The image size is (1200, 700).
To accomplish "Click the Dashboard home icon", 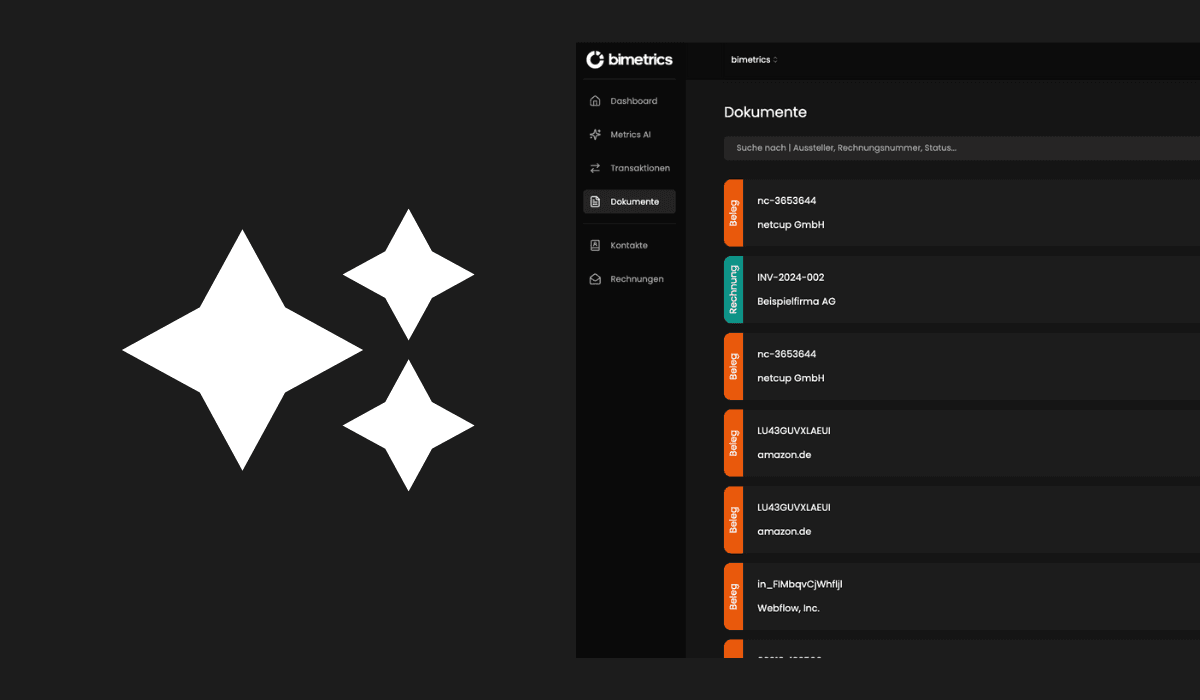I will click(x=595, y=101).
